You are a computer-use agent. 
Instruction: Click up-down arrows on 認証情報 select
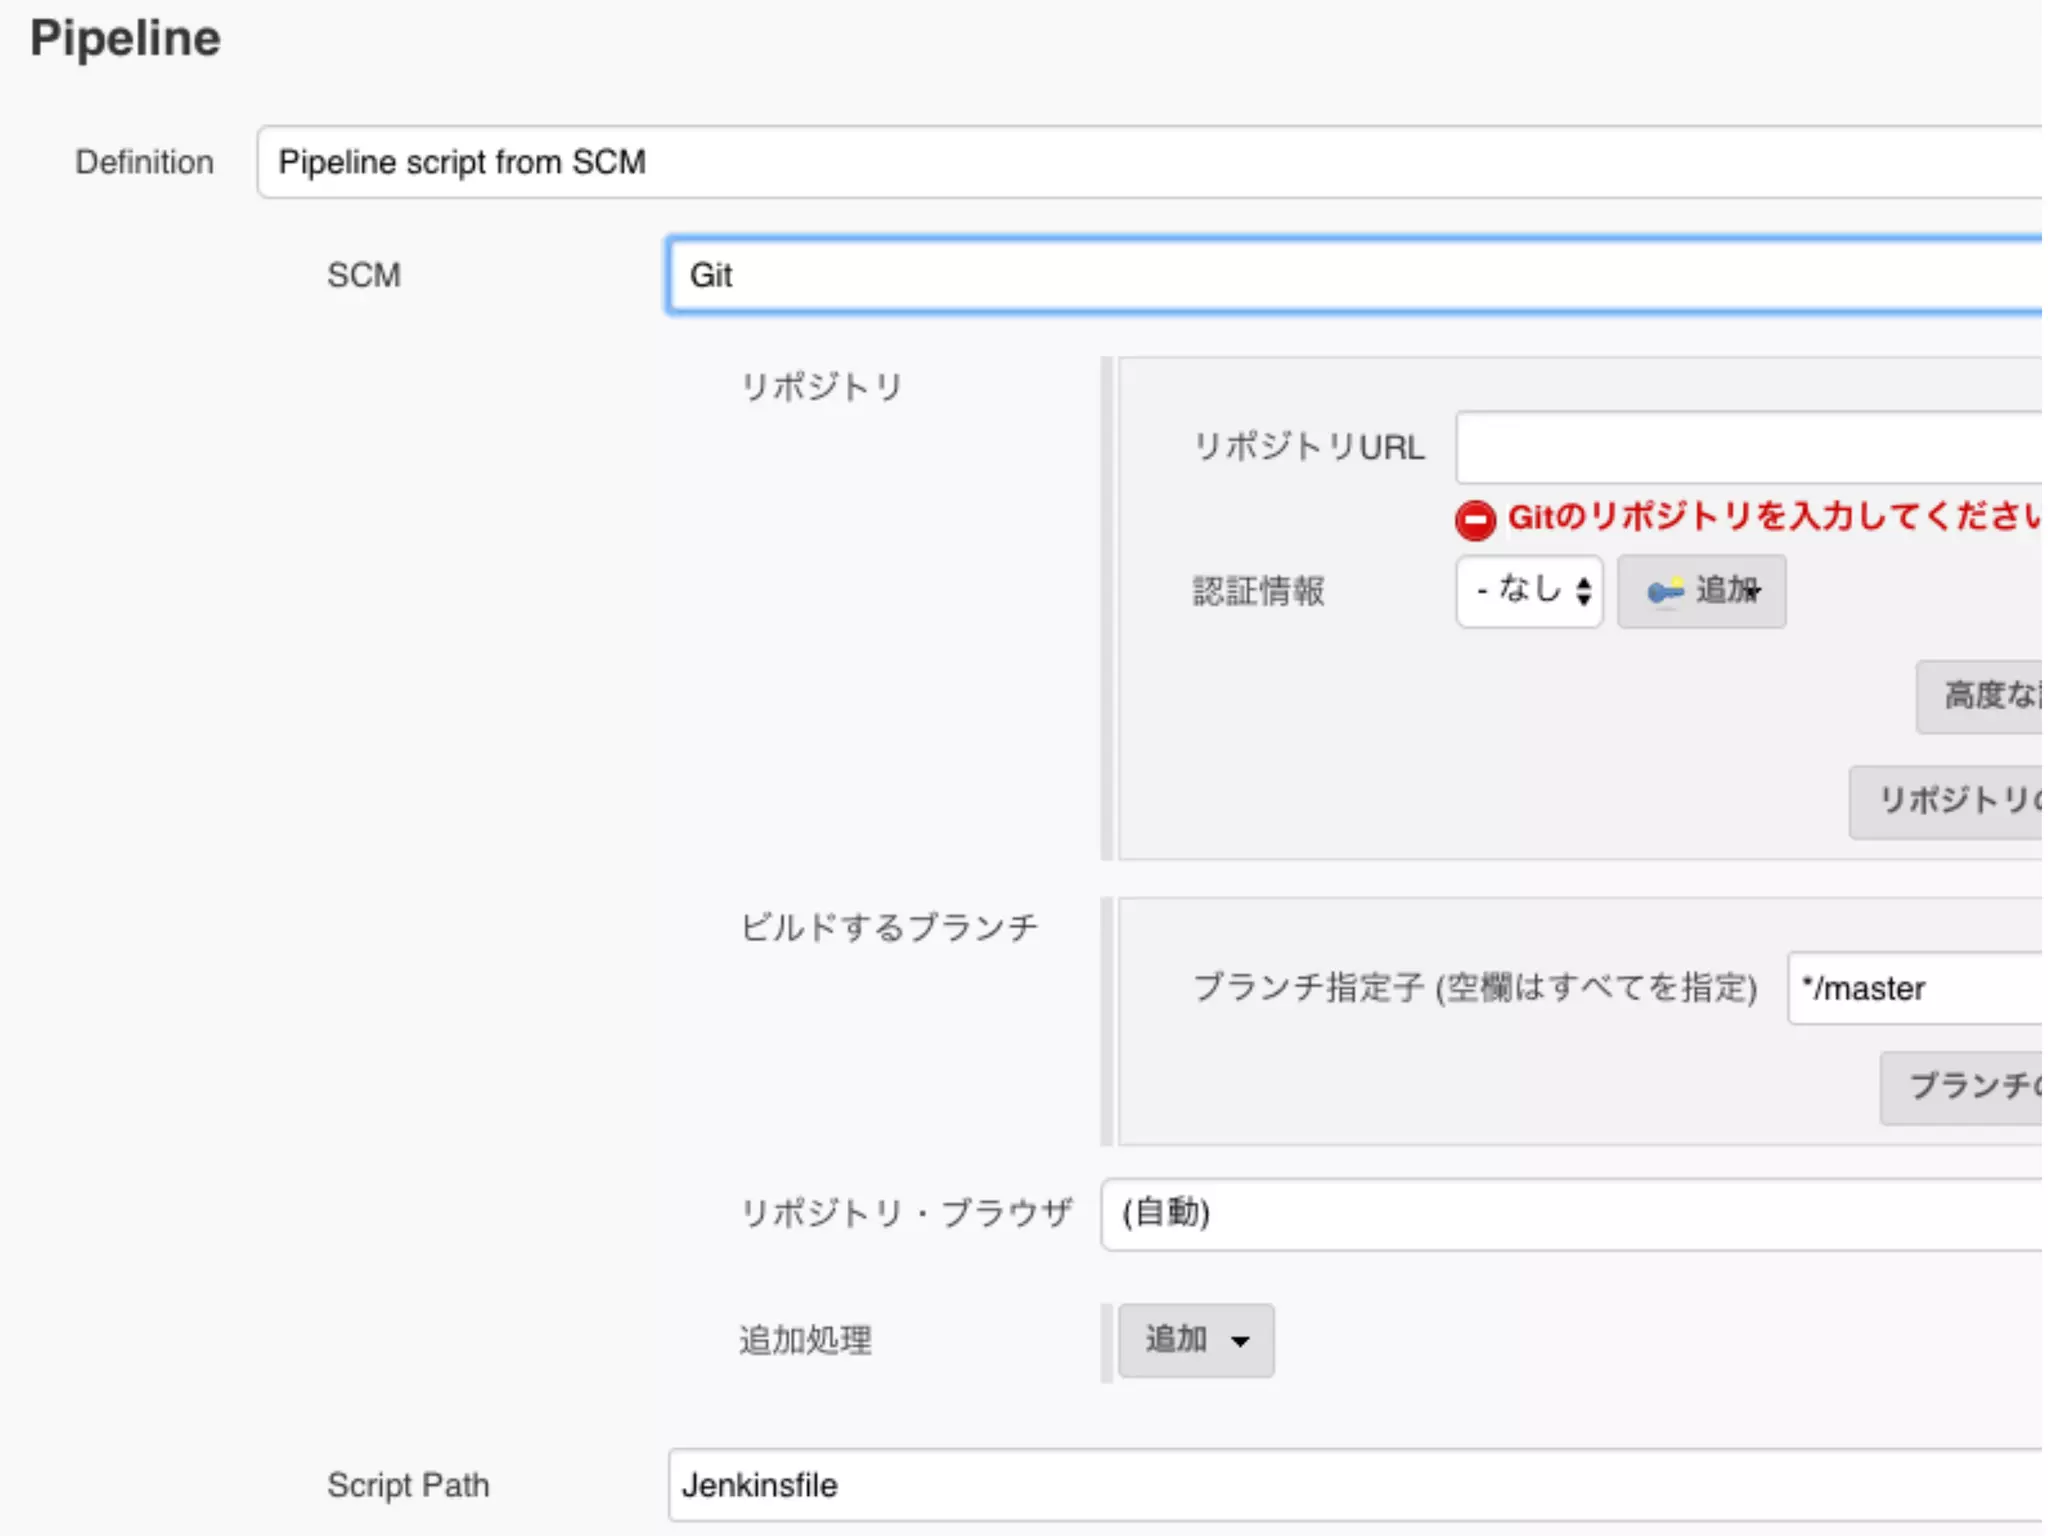pos(1583,591)
